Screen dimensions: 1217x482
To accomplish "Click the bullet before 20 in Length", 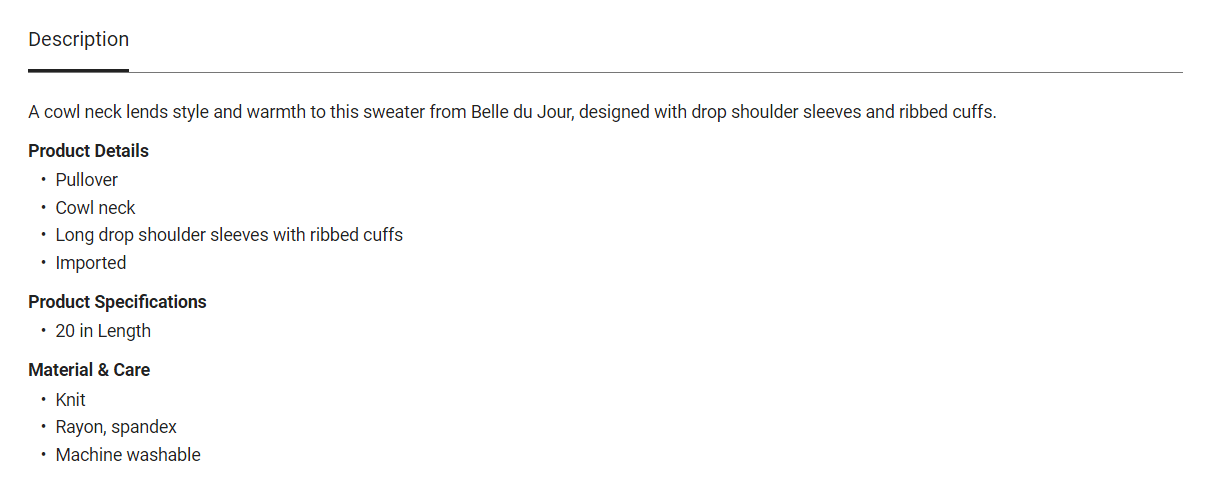I will pos(43,331).
